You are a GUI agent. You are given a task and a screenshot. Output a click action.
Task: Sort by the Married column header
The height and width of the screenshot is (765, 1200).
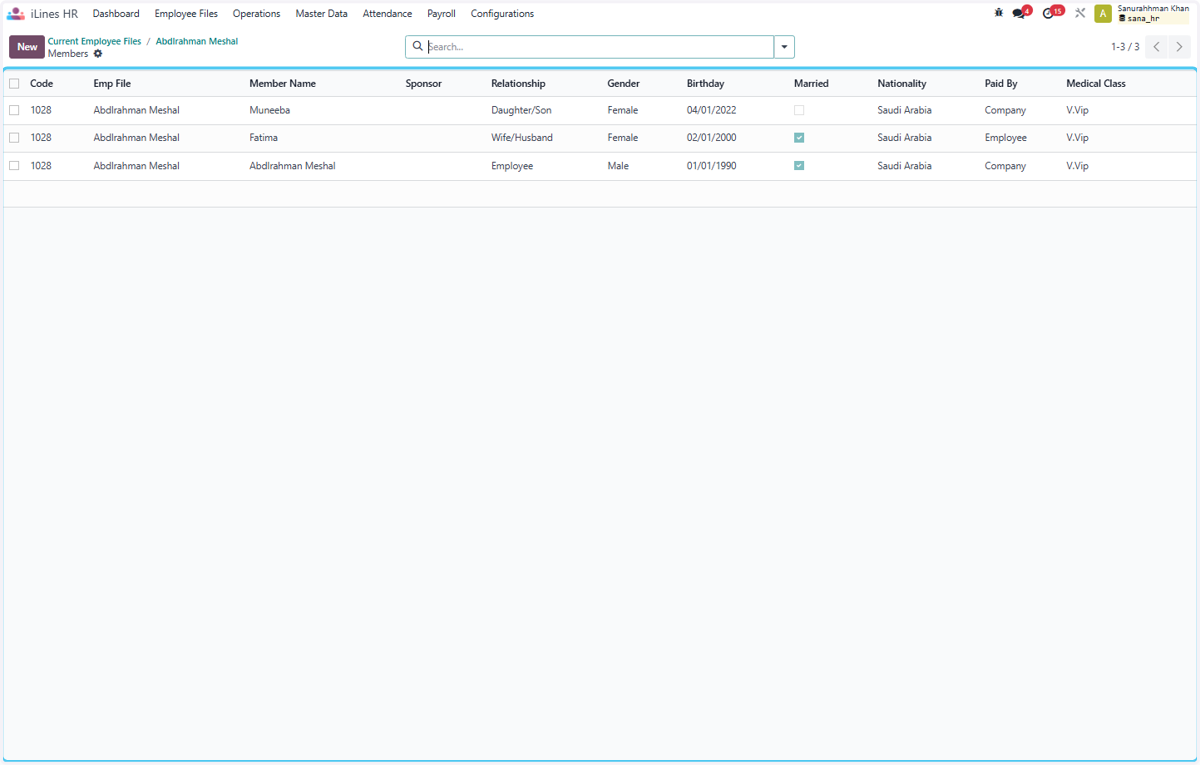(x=811, y=84)
